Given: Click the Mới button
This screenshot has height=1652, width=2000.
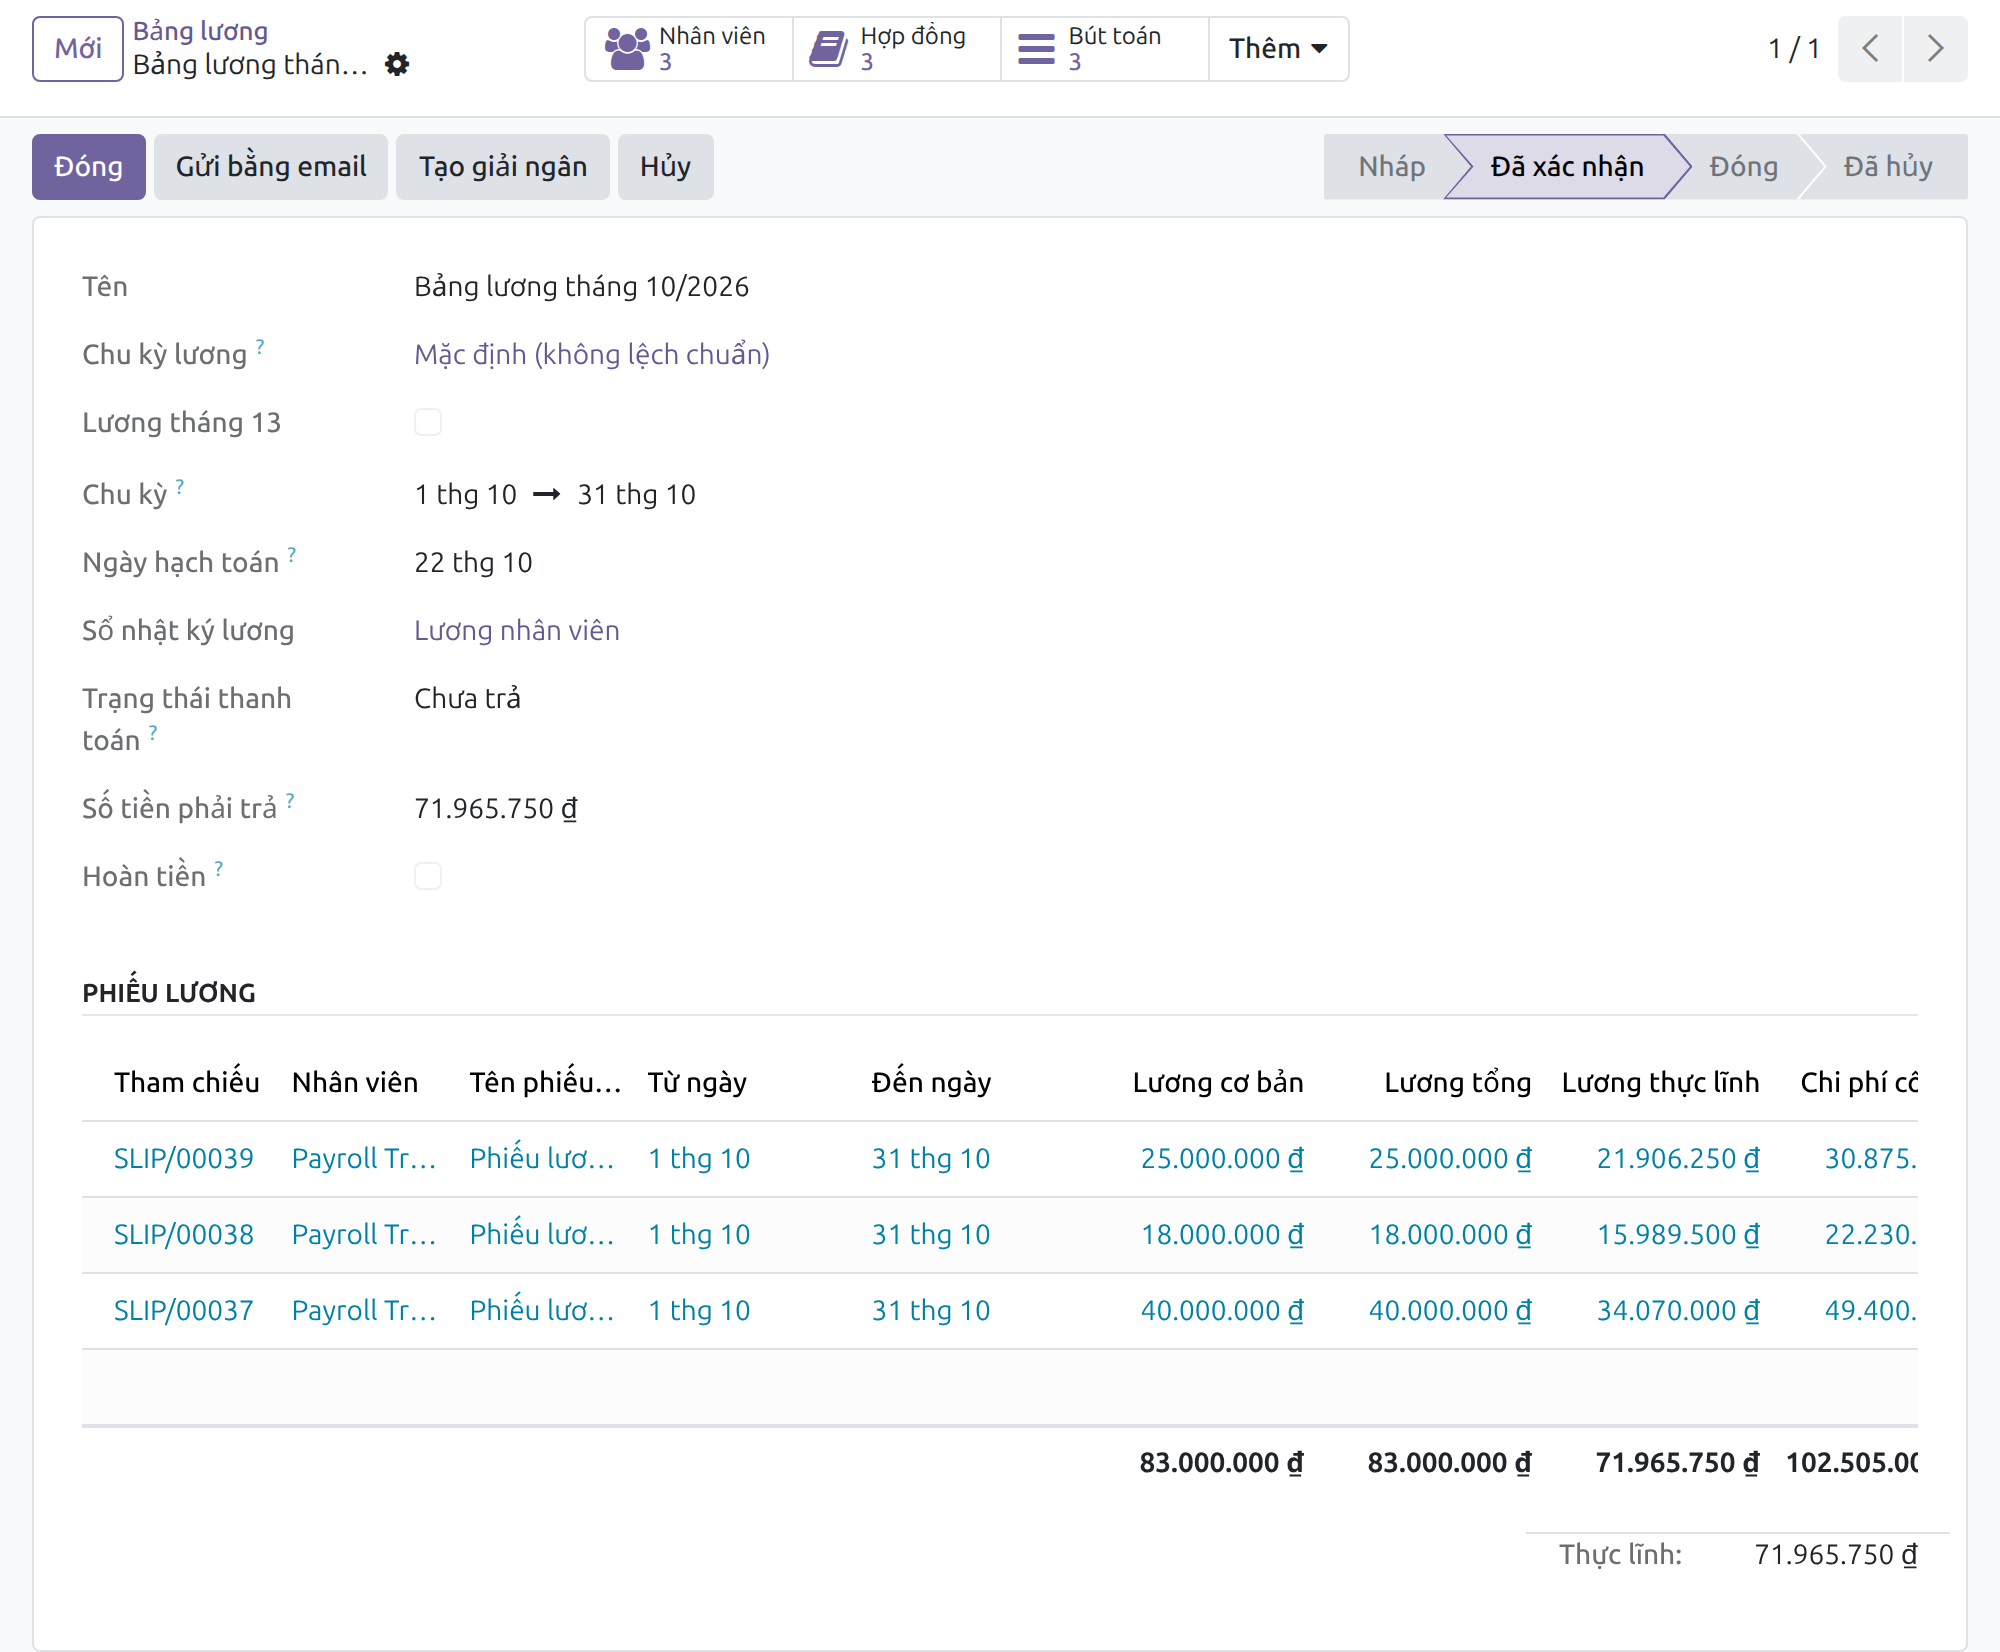Looking at the screenshot, I should [x=78, y=49].
